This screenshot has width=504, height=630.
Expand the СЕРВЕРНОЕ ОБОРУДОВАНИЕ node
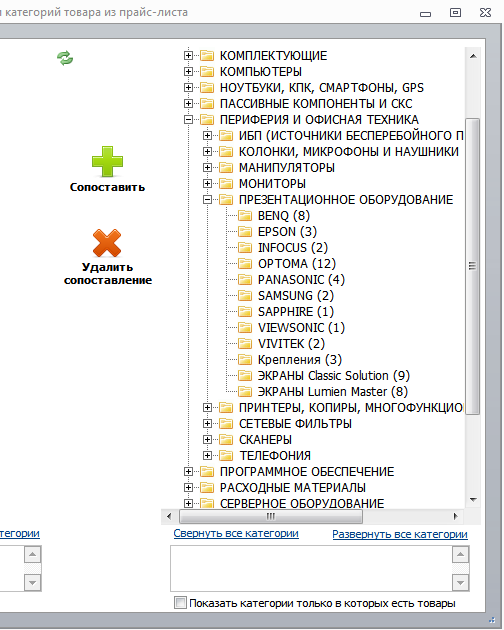tap(188, 503)
